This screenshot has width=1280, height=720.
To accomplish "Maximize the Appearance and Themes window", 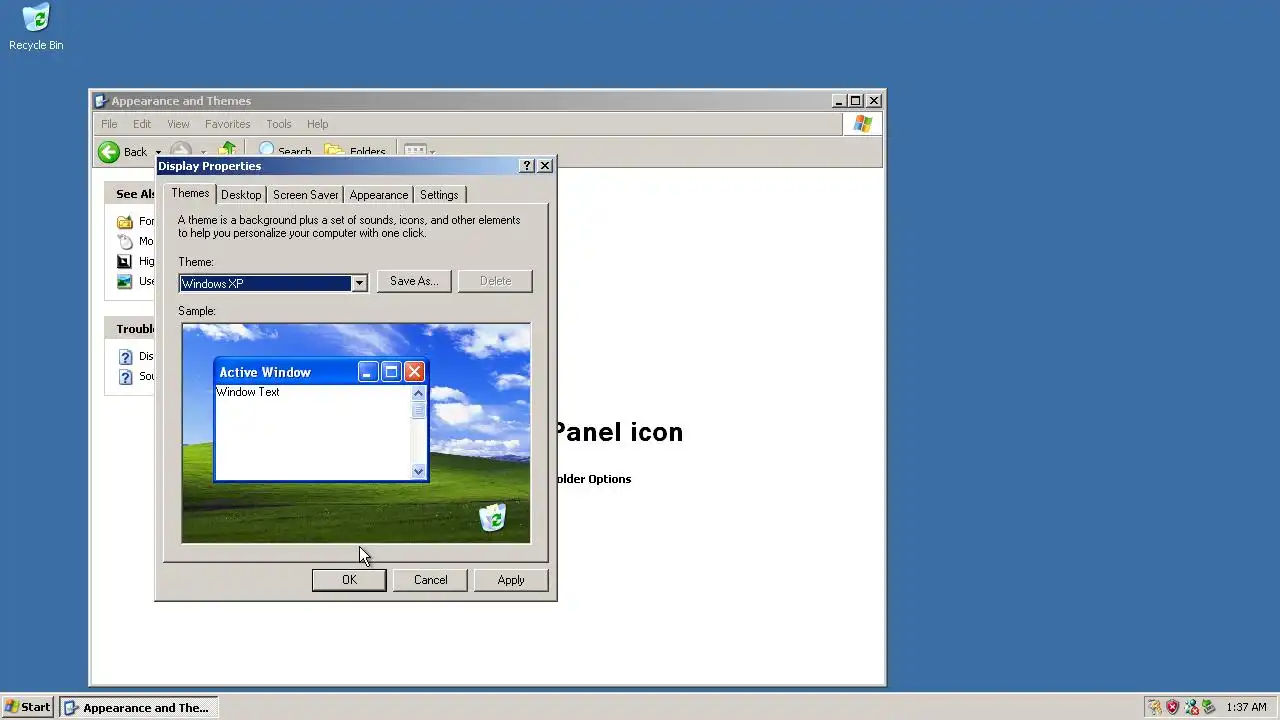I will tap(856, 101).
